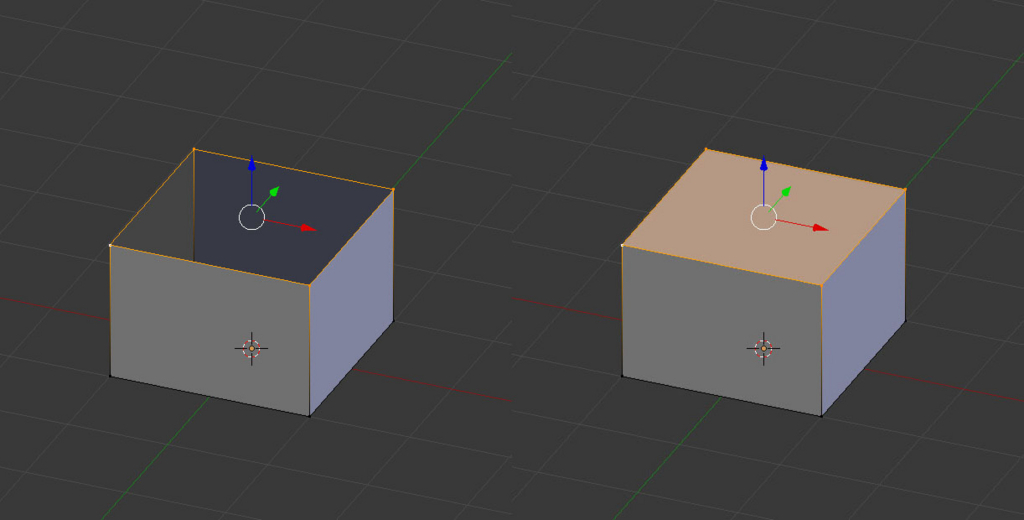Image resolution: width=1024 pixels, height=520 pixels.
Task: Click green Y-axis arrow on open-top cube
Action: click(x=268, y=198)
